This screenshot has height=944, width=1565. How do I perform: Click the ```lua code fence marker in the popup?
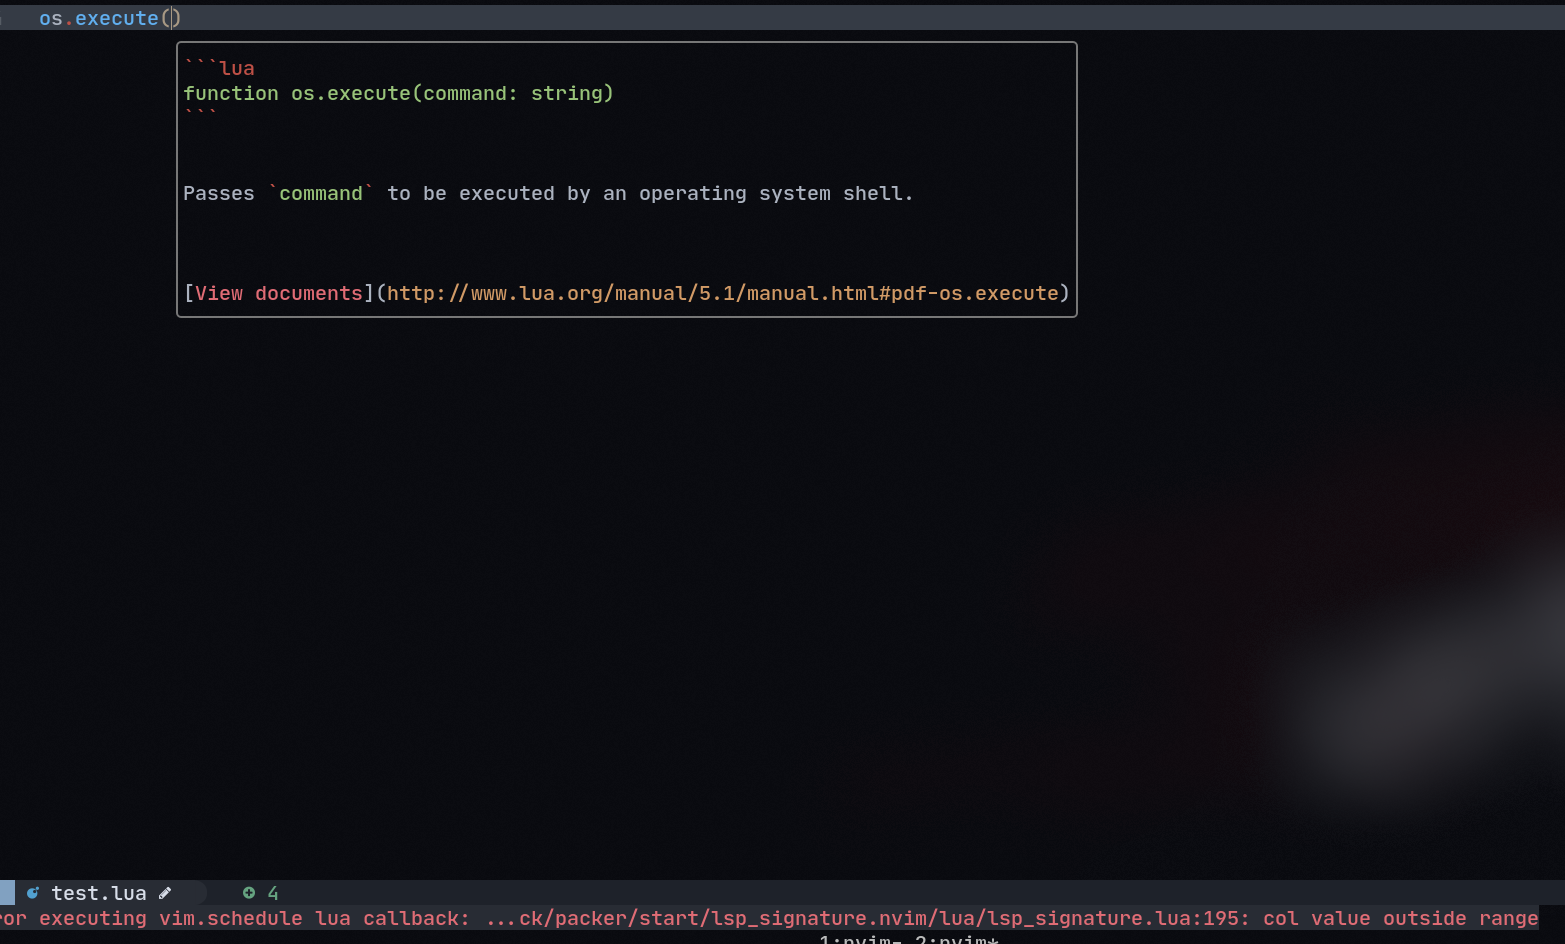pyautogui.click(x=217, y=67)
